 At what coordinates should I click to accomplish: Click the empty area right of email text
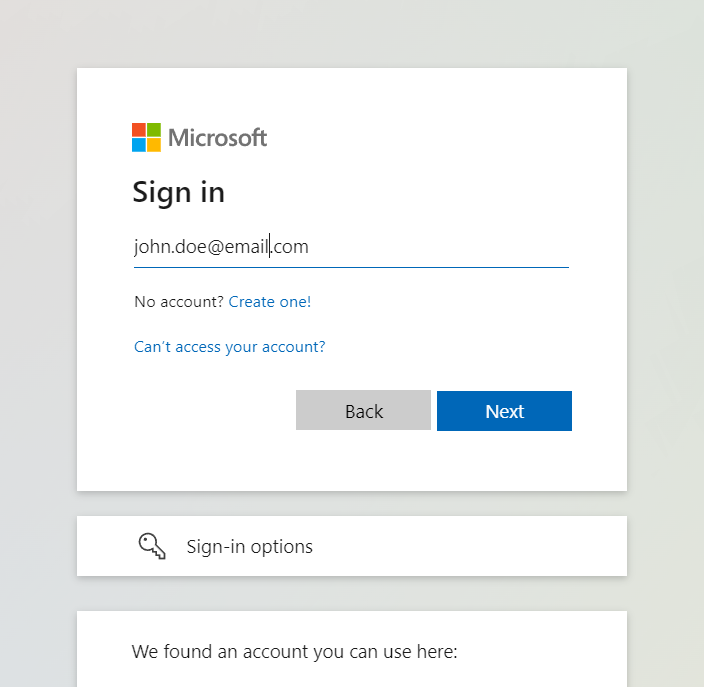coord(439,247)
